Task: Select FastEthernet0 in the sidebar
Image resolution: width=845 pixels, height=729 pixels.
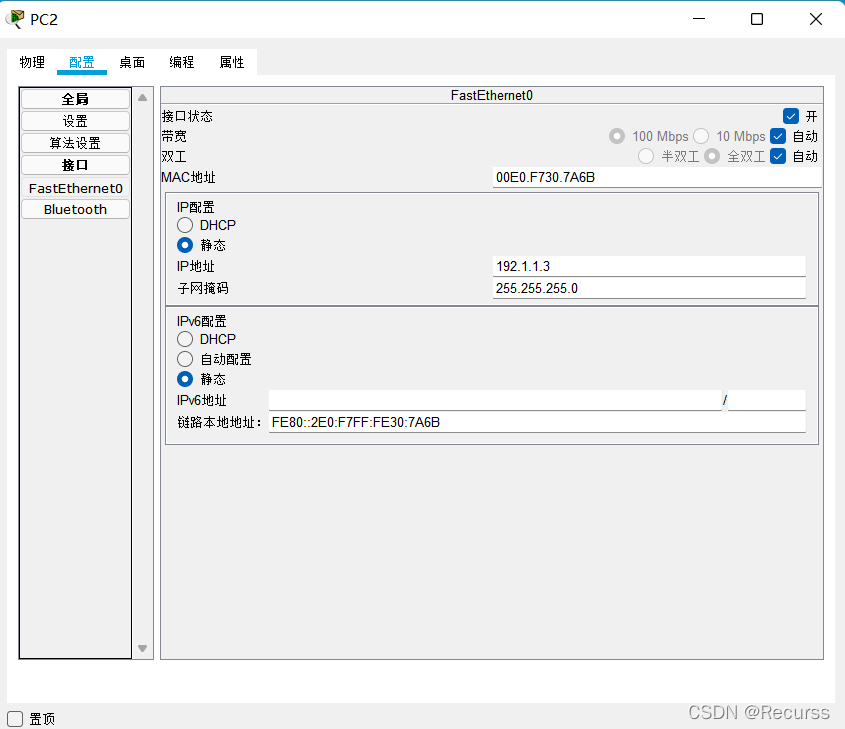Action: [75, 188]
